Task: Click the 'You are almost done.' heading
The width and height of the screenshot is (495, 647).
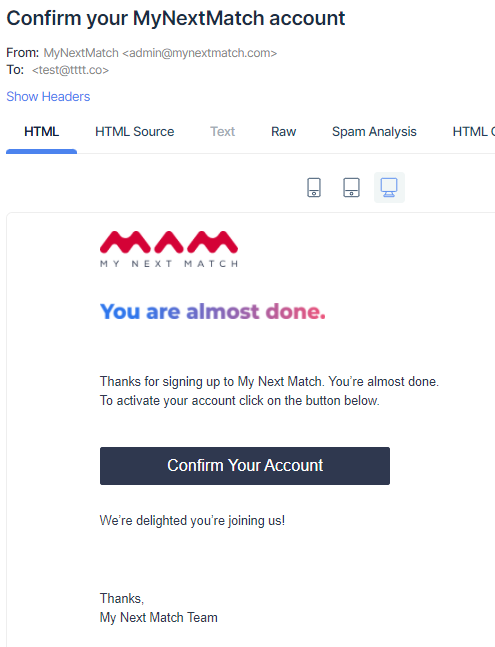Action: tap(212, 312)
